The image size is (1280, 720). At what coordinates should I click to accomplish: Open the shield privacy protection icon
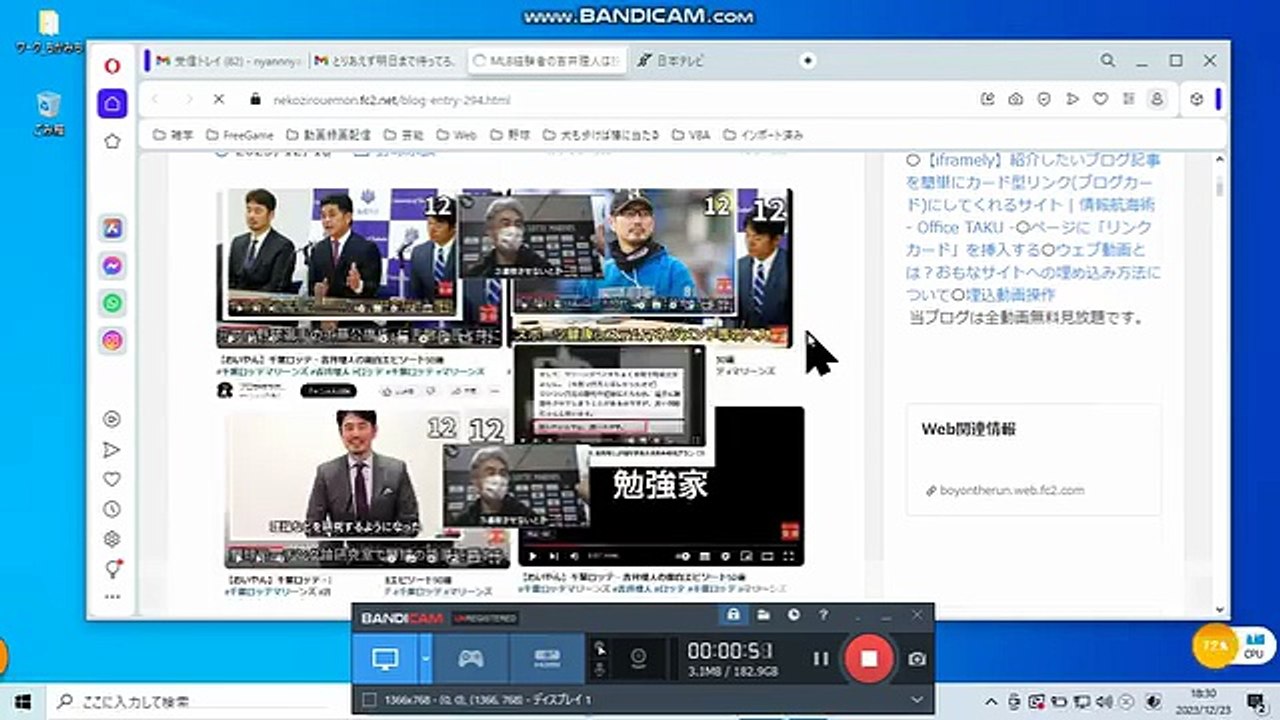[x=1043, y=99]
